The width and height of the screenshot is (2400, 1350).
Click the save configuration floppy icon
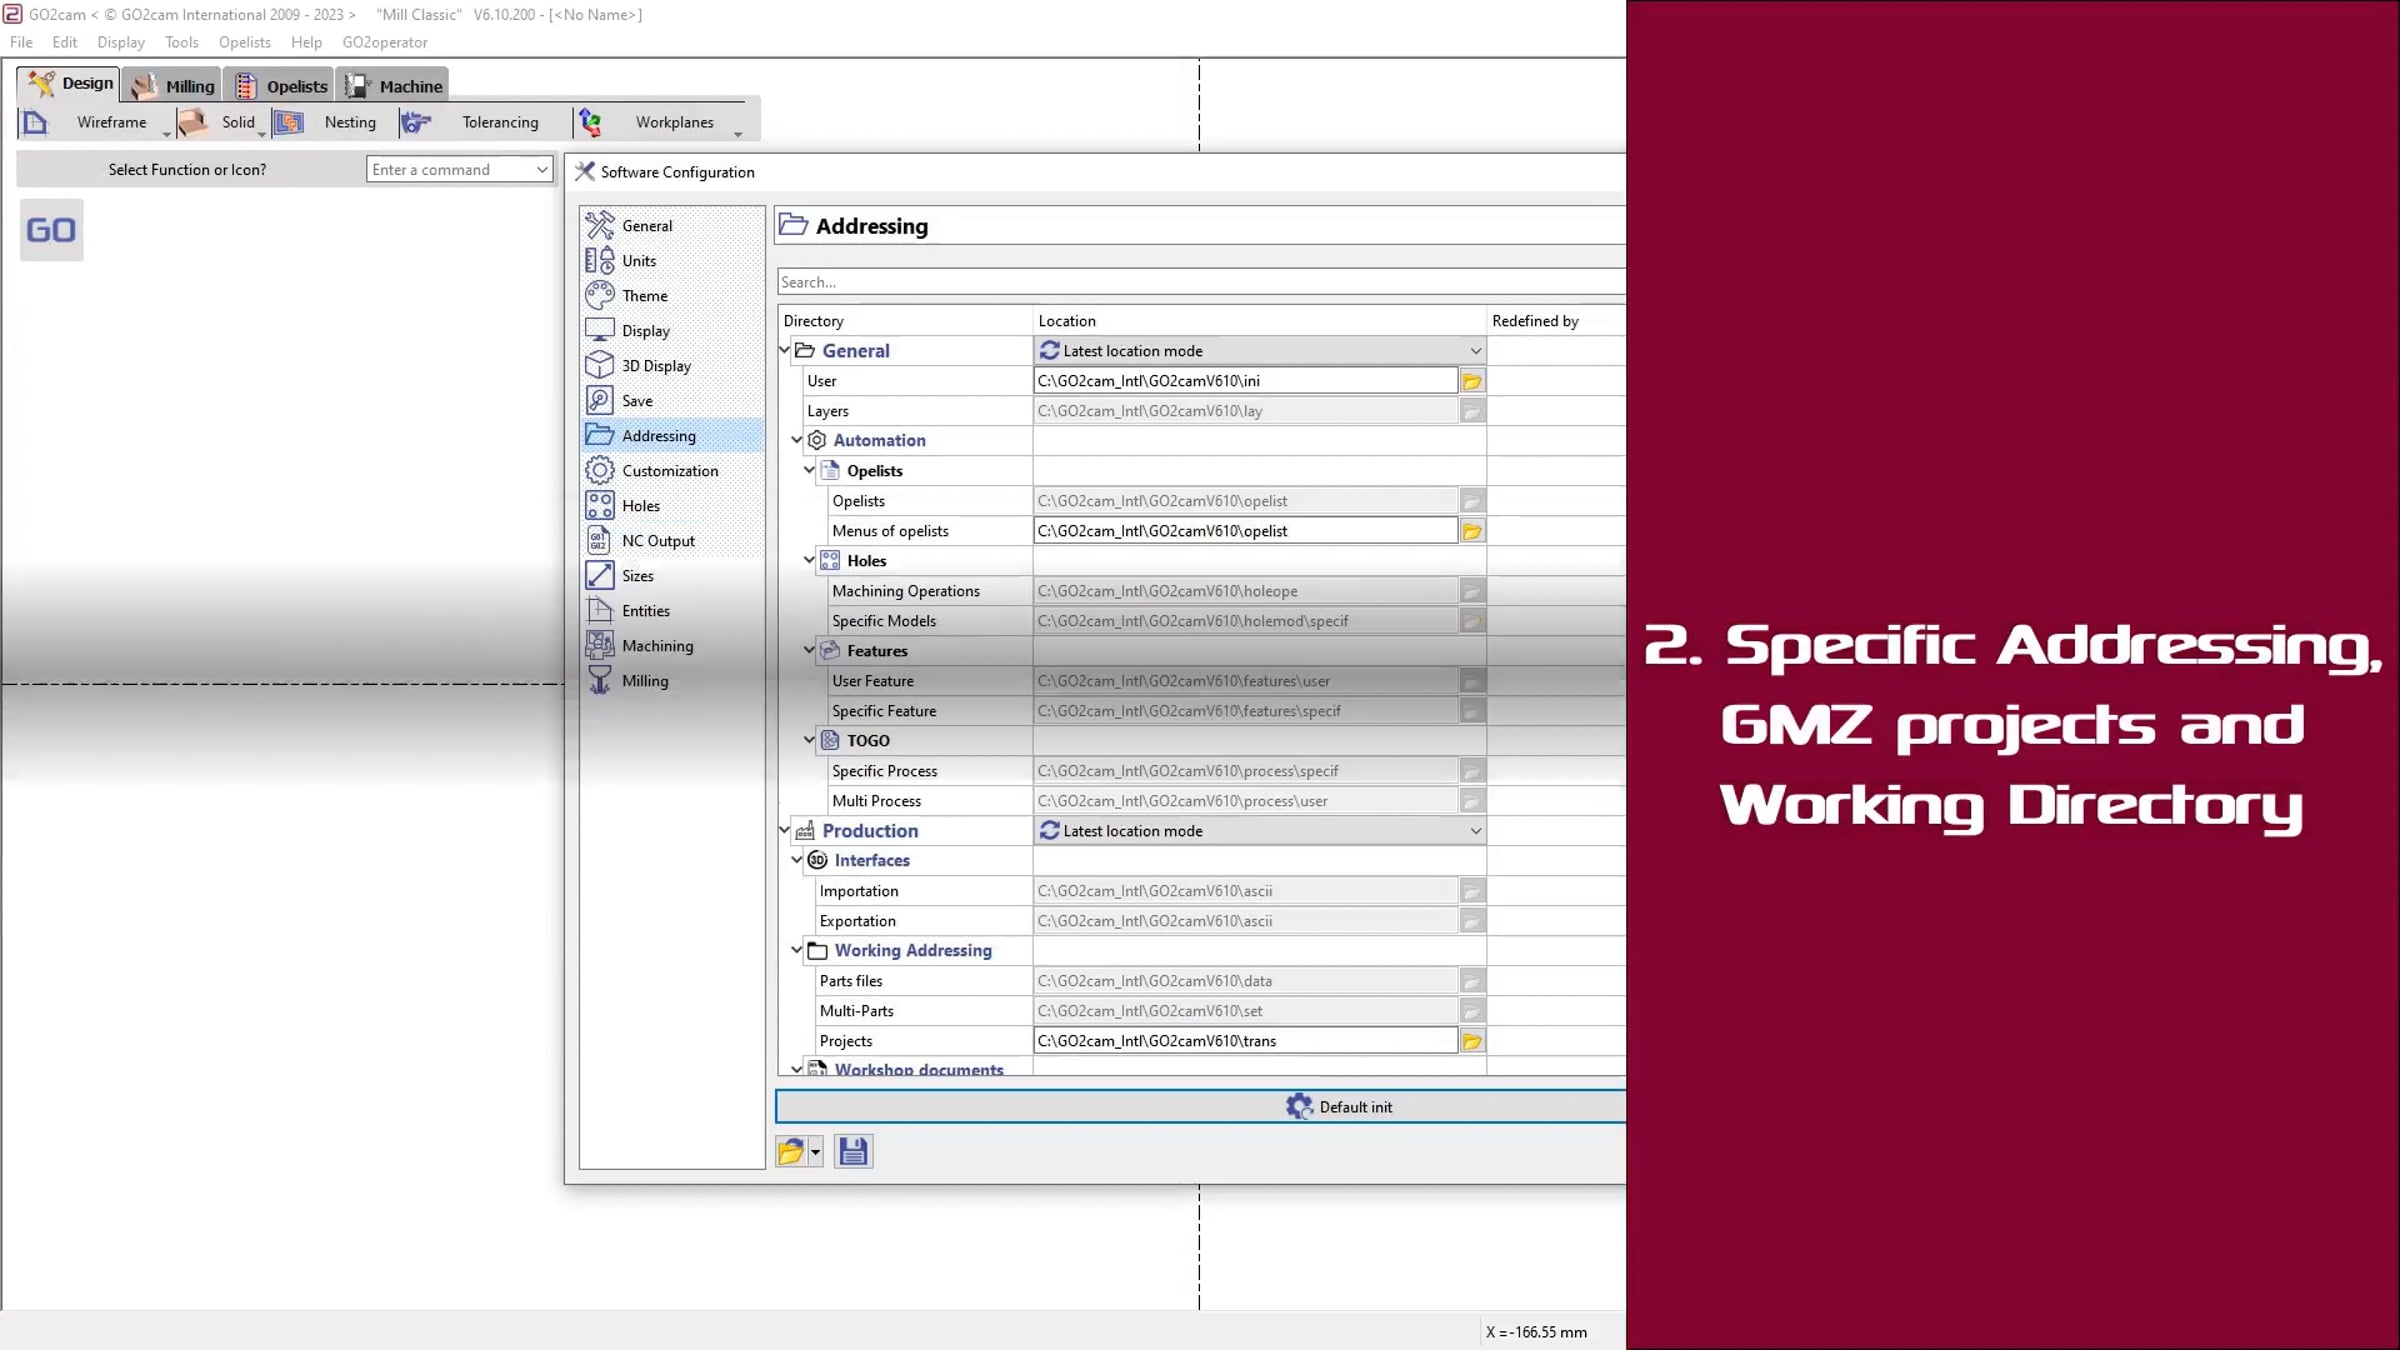click(x=853, y=1152)
